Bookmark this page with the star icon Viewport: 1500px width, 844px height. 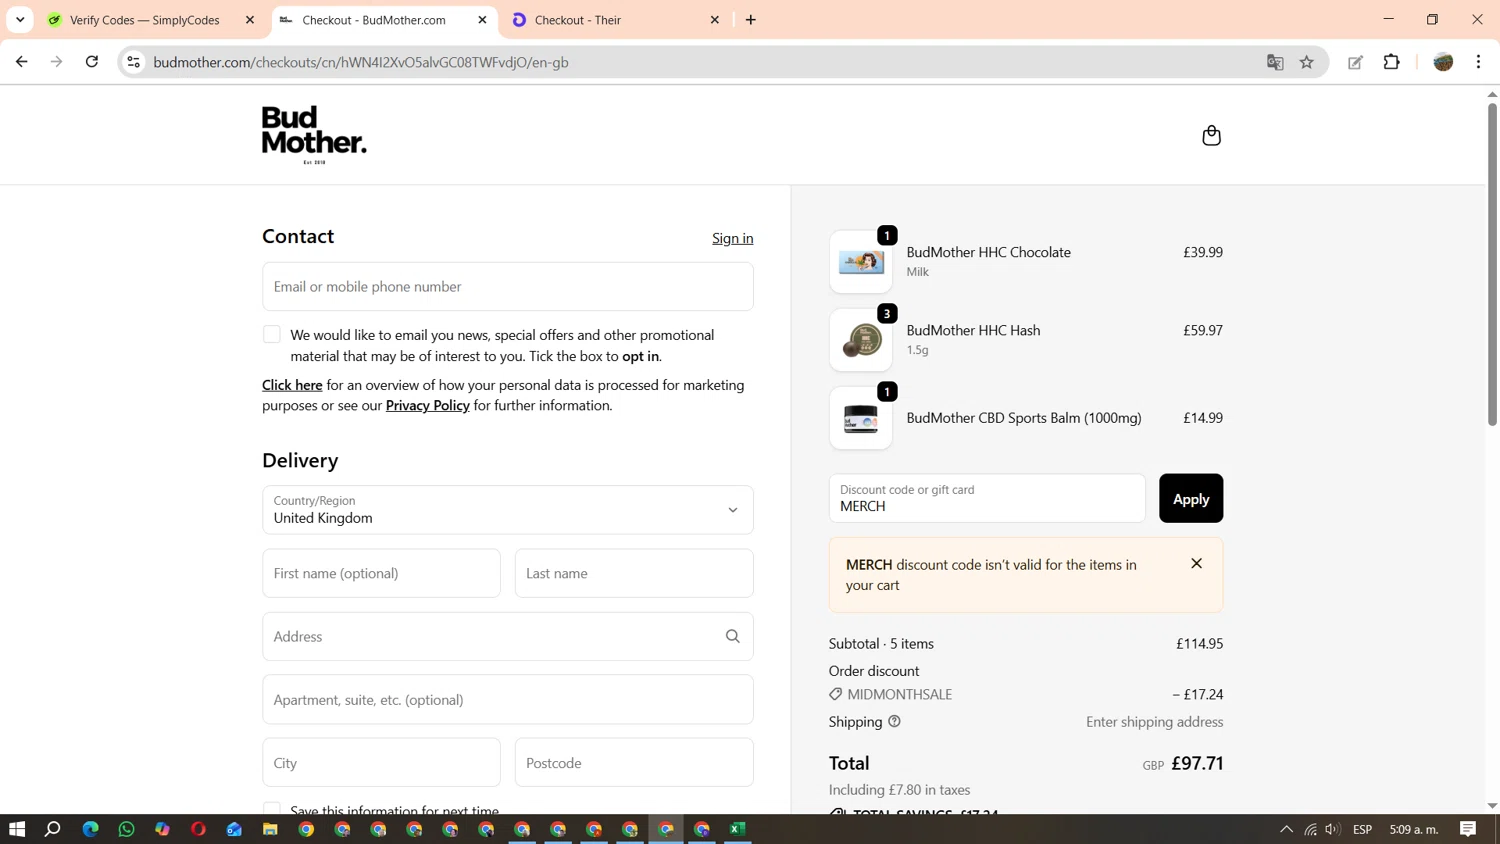tap(1306, 62)
